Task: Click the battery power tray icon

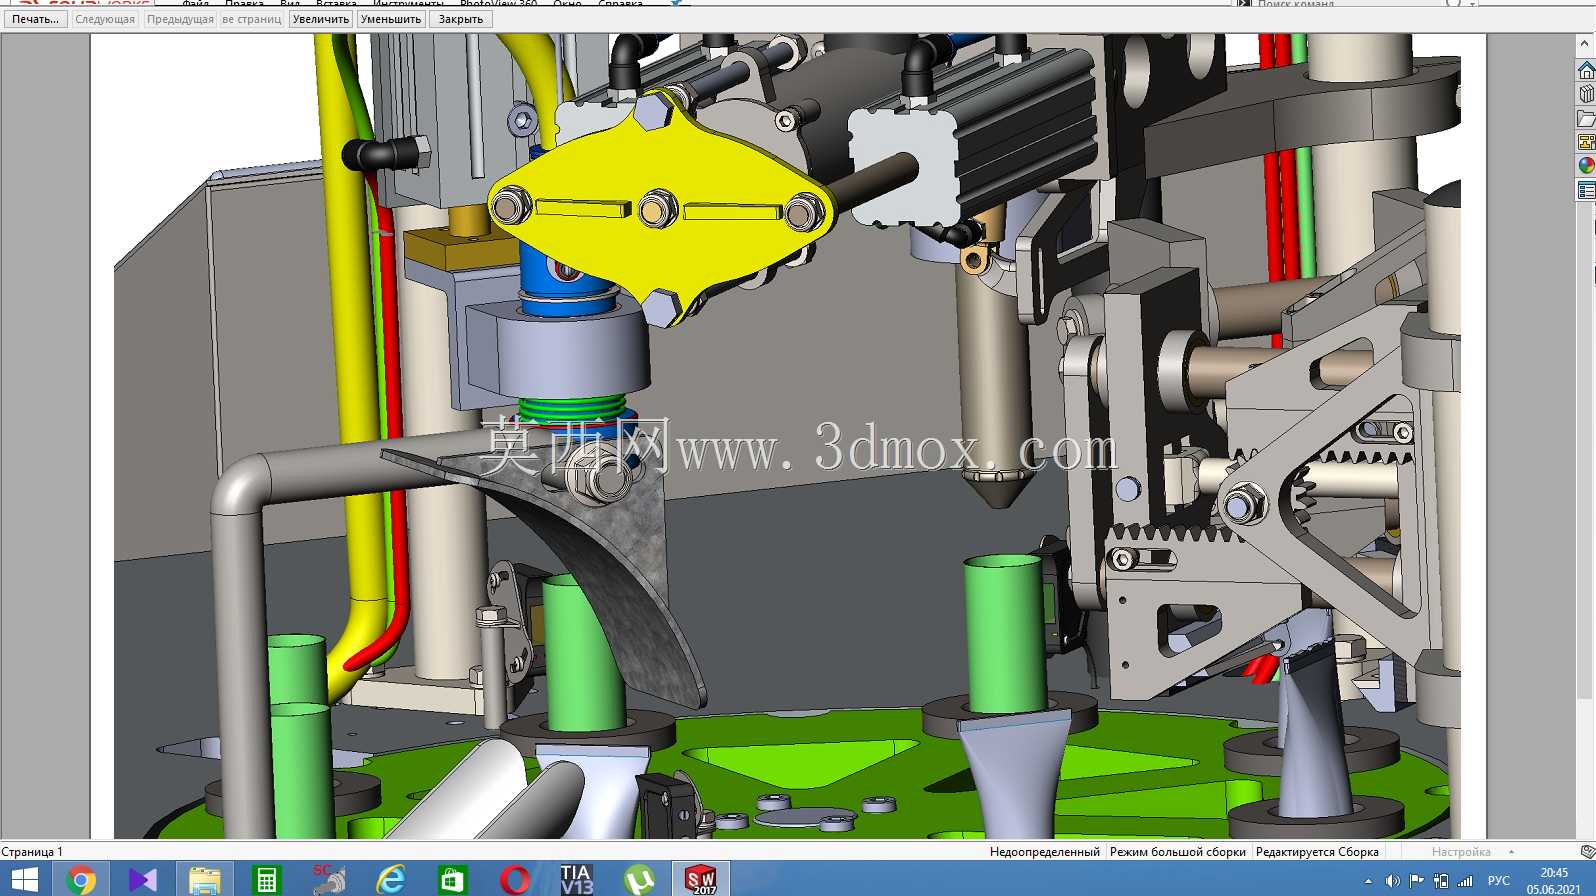Action: coord(1441,881)
